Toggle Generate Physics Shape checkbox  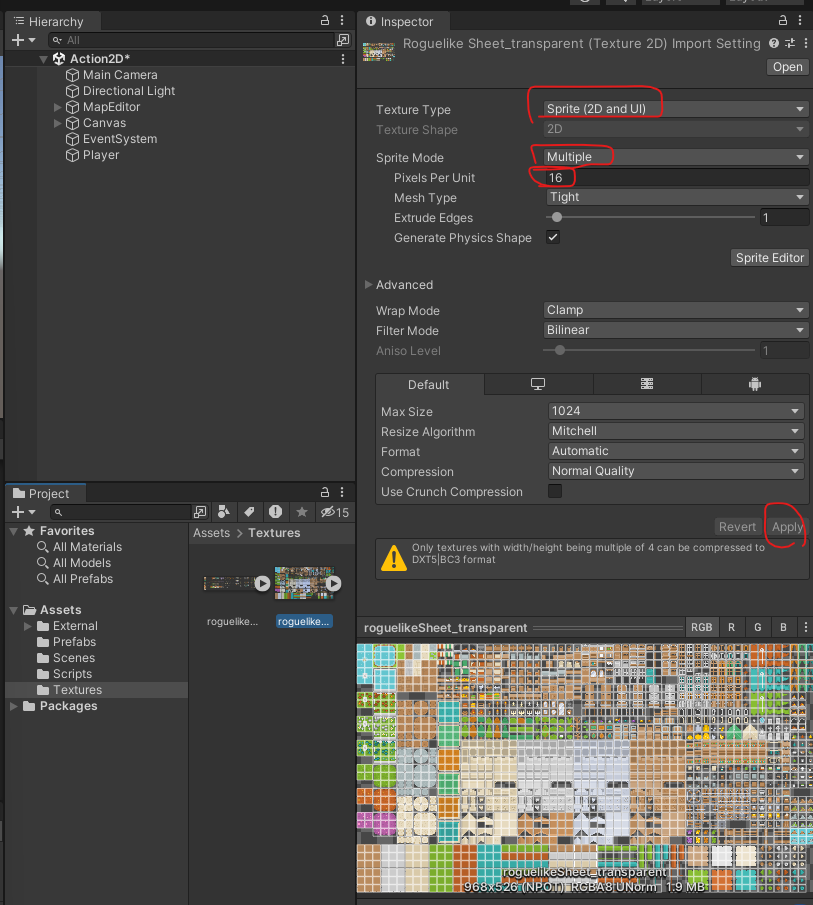[x=553, y=237]
